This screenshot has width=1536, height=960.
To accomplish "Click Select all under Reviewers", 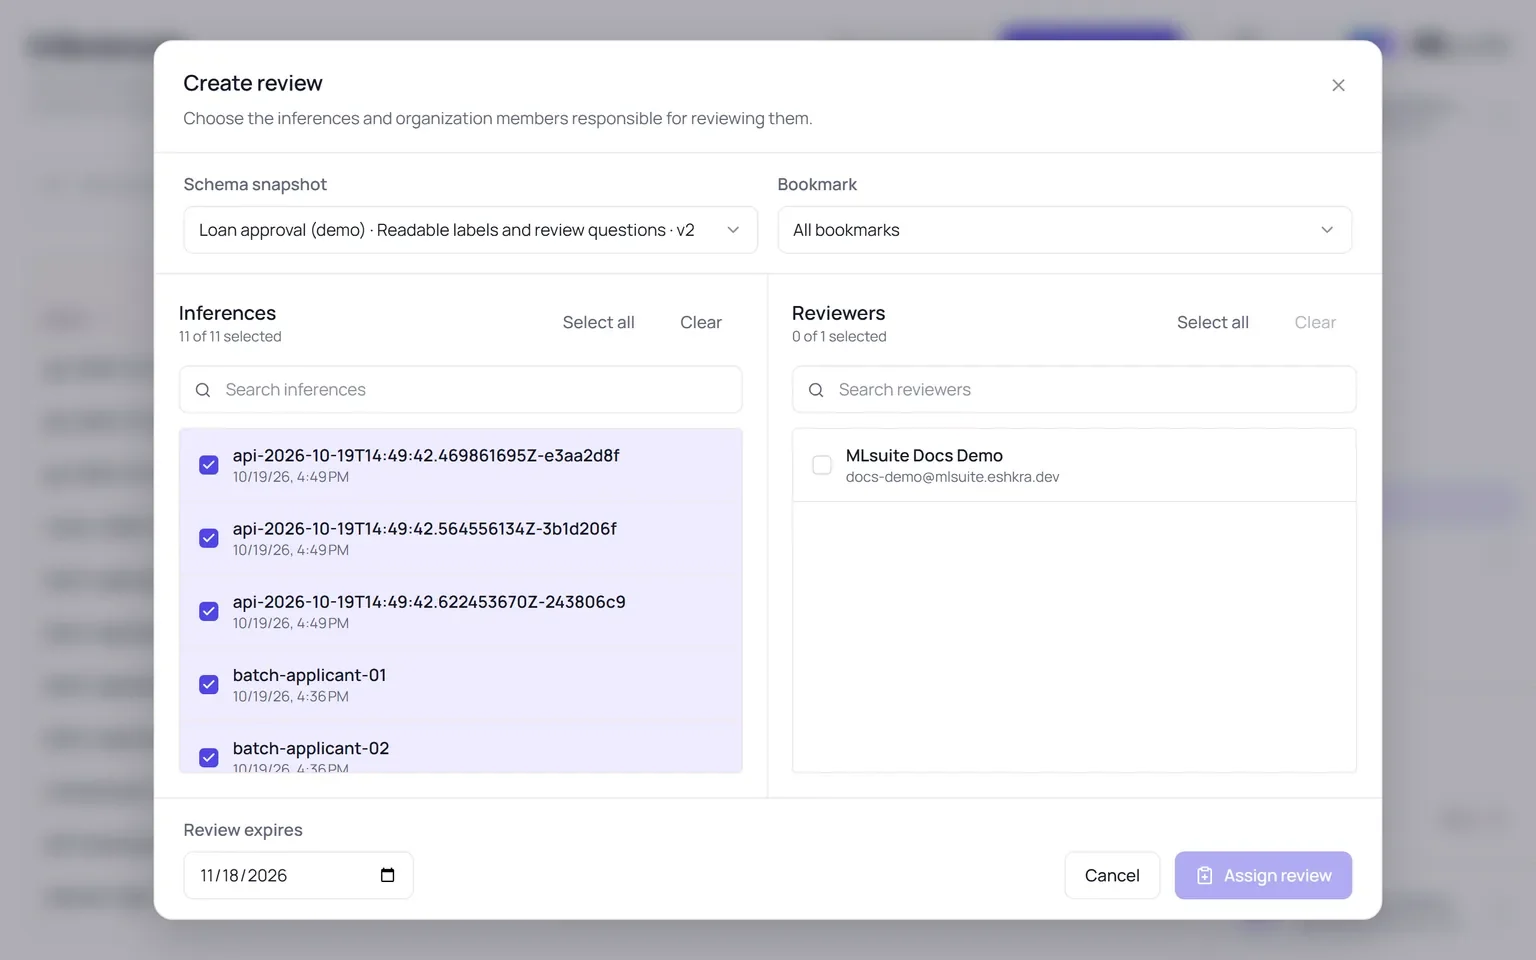I will coord(1212,322).
